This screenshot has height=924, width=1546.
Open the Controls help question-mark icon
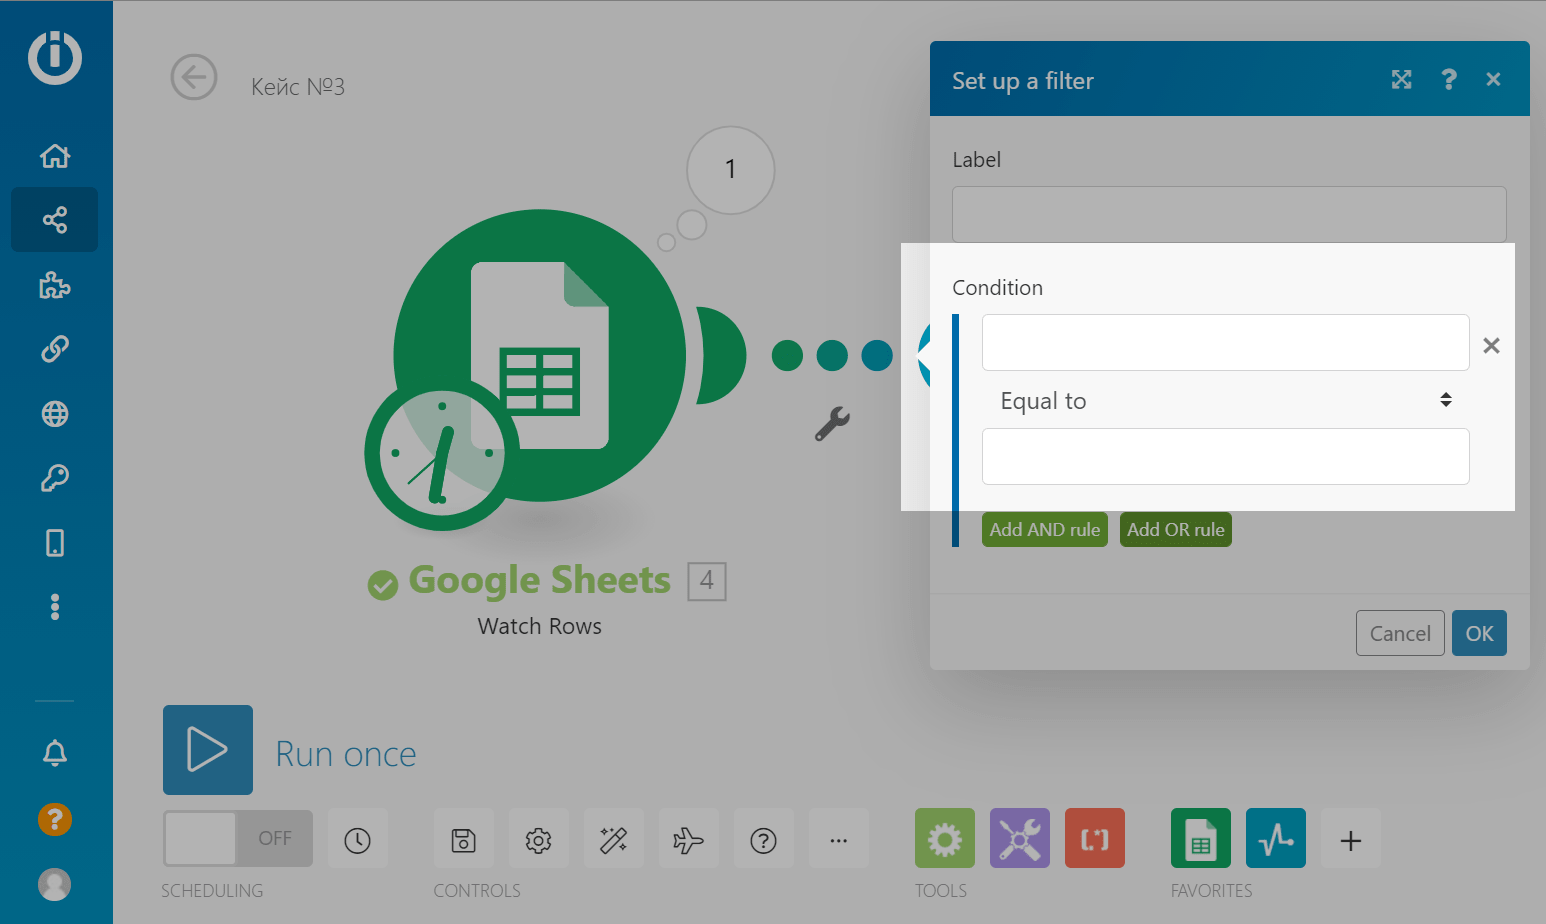tap(764, 840)
